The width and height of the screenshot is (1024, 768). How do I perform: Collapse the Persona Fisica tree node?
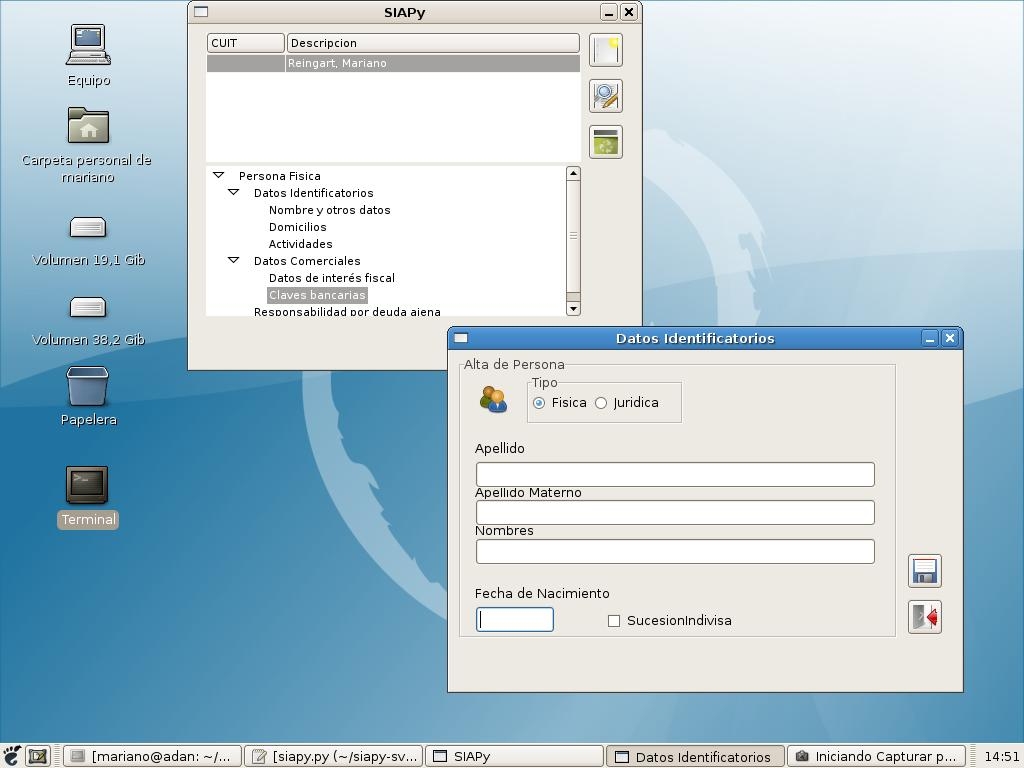pyautogui.click(x=218, y=176)
